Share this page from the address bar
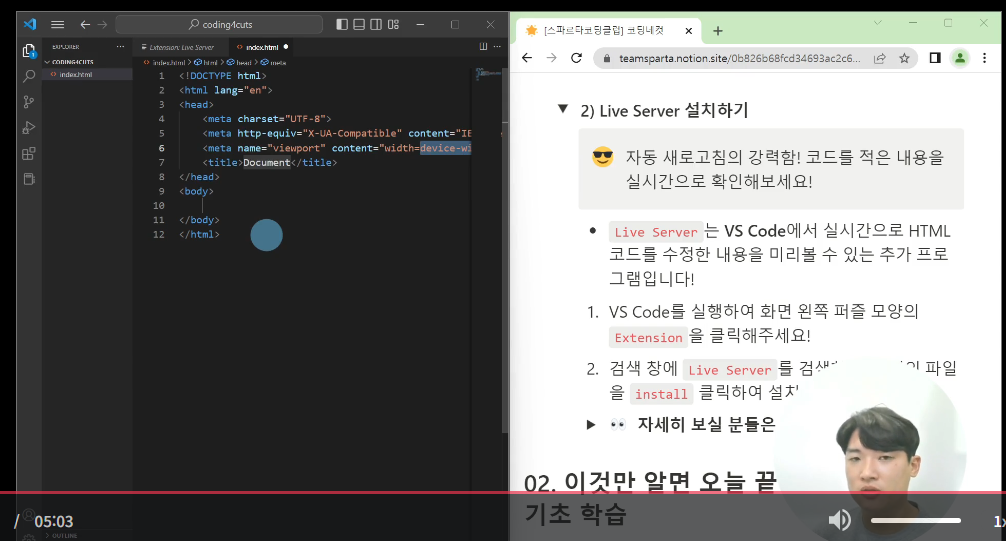The height and width of the screenshot is (541, 1006). (x=880, y=58)
